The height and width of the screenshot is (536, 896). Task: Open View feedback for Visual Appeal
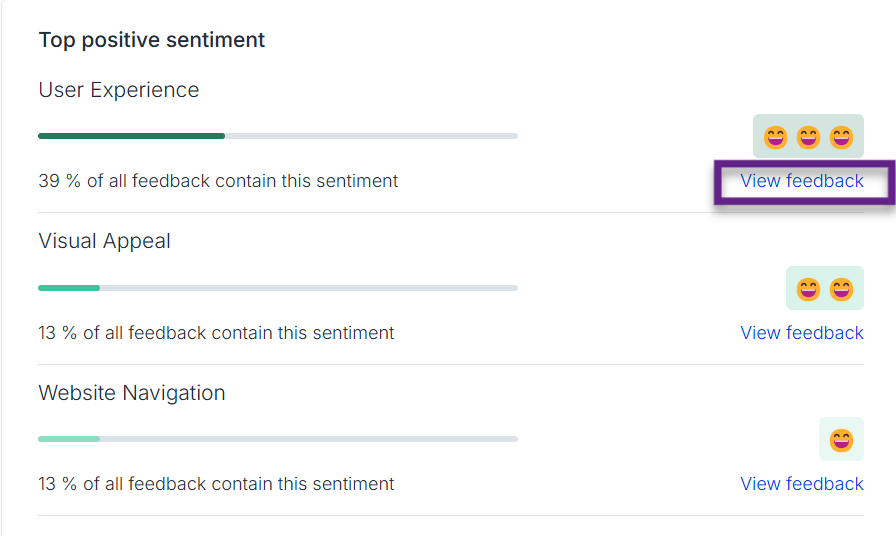(801, 333)
